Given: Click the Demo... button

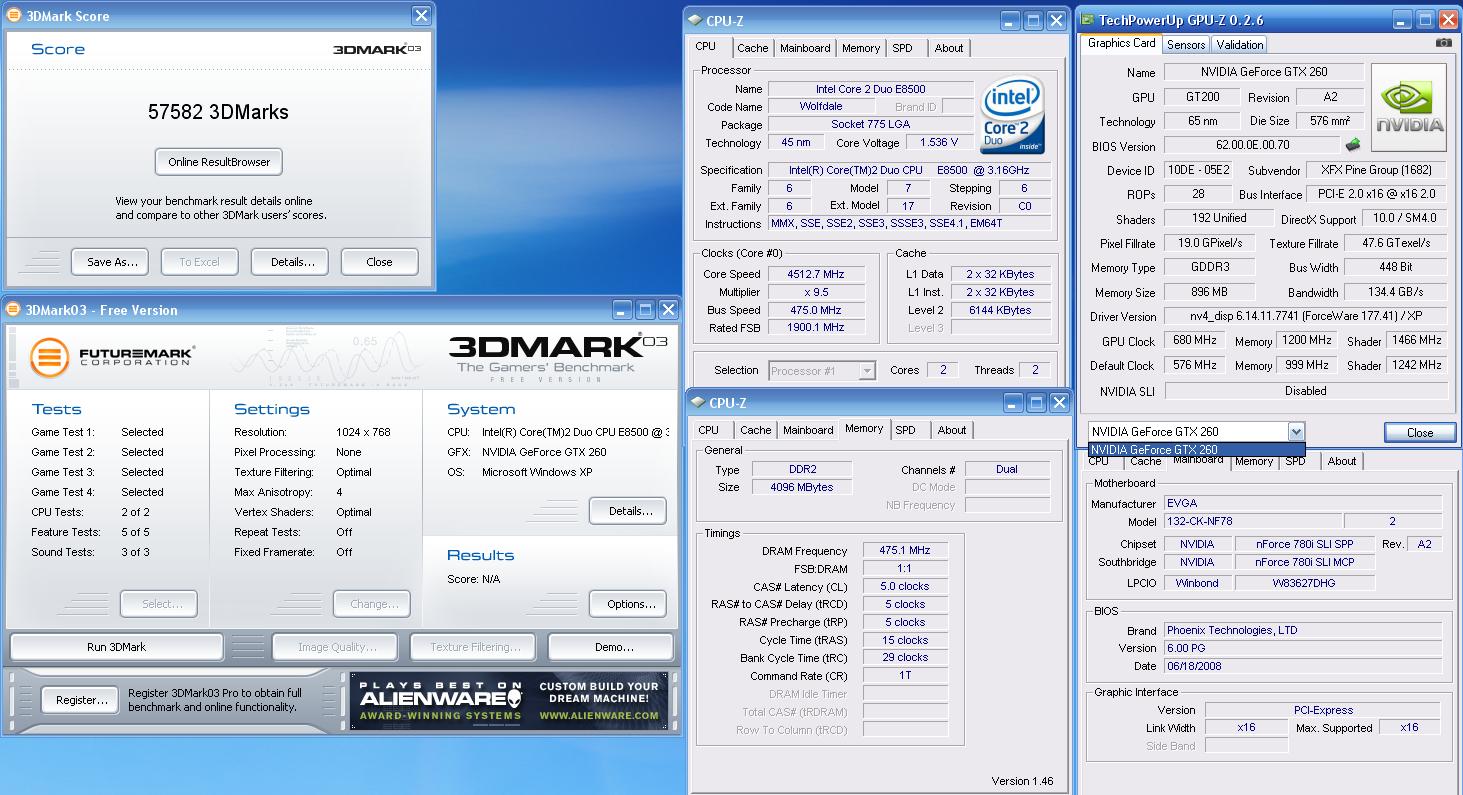Looking at the screenshot, I should coord(613,647).
